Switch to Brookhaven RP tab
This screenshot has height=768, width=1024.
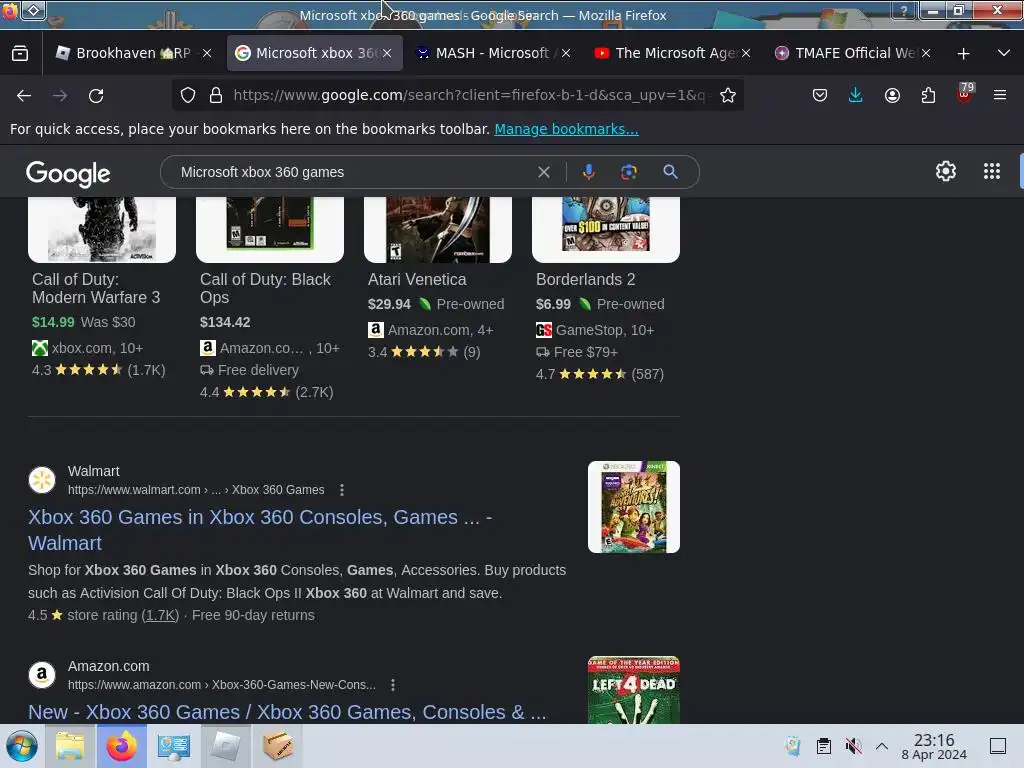tap(133, 53)
